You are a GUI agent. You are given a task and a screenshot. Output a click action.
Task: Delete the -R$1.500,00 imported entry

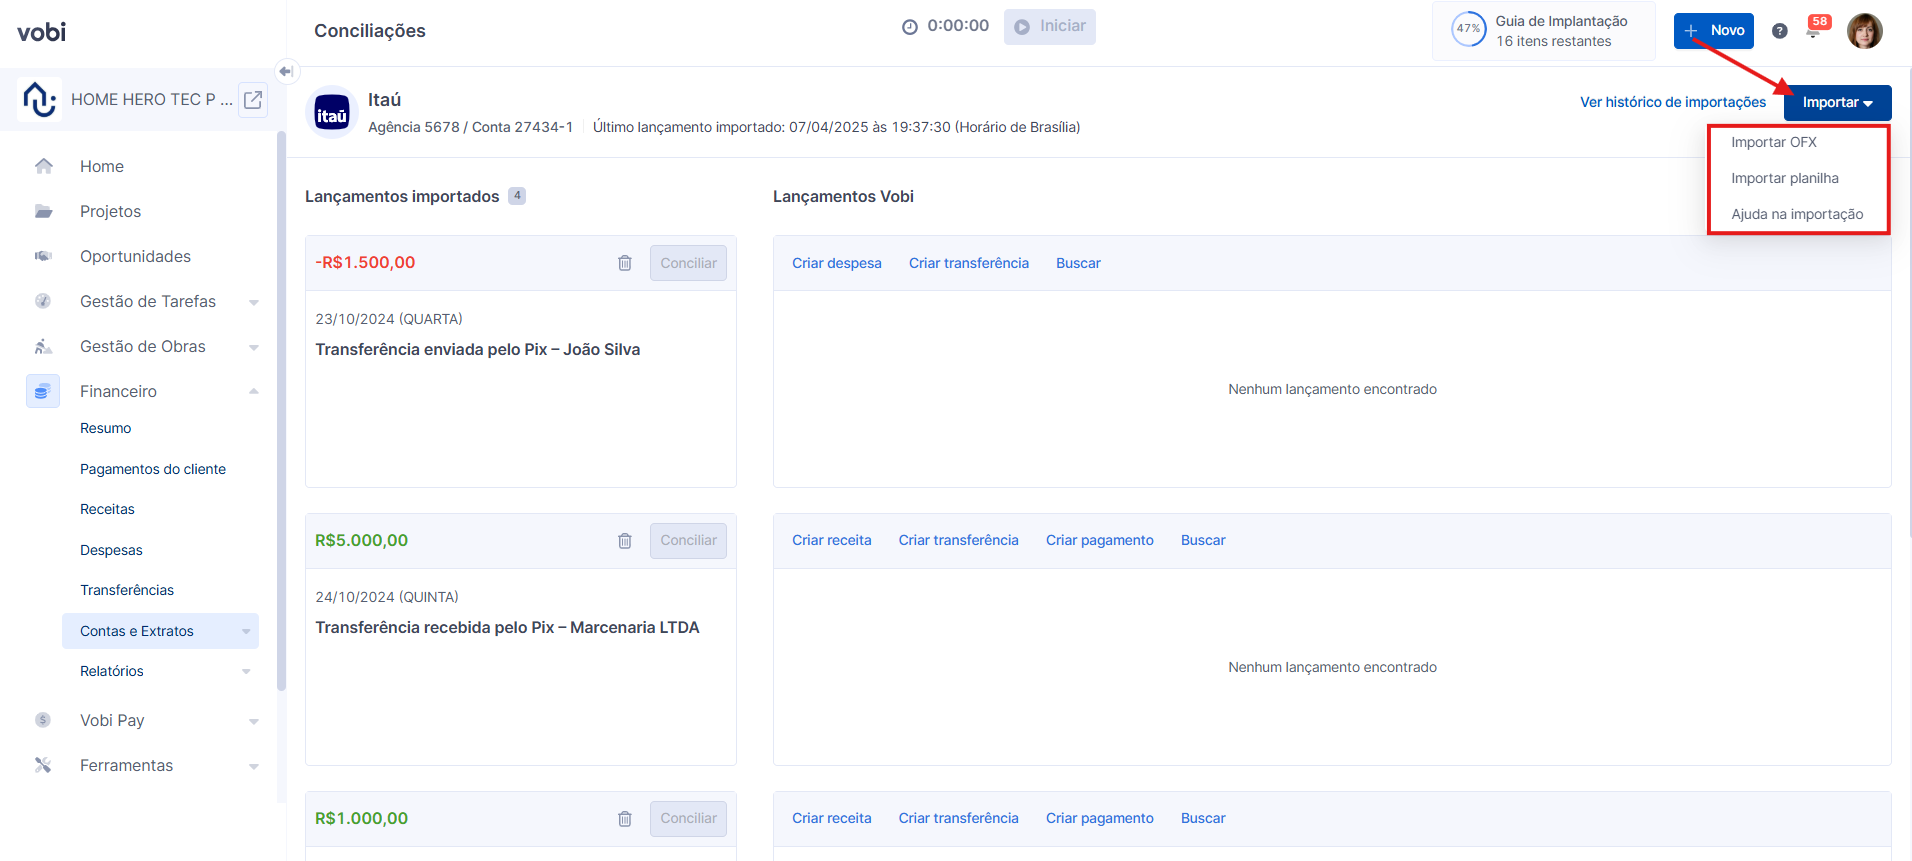point(625,263)
